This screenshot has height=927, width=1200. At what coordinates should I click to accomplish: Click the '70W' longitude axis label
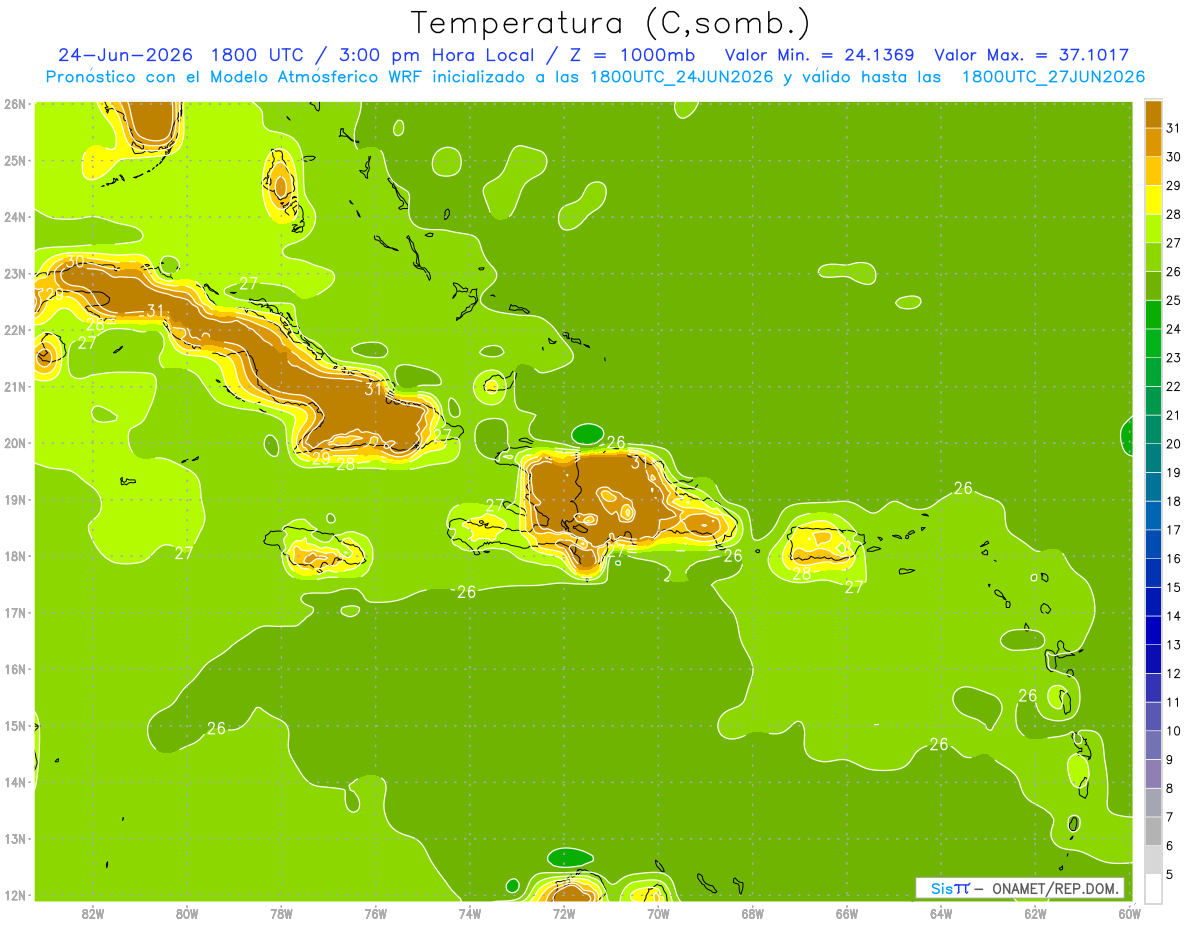click(x=658, y=913)
